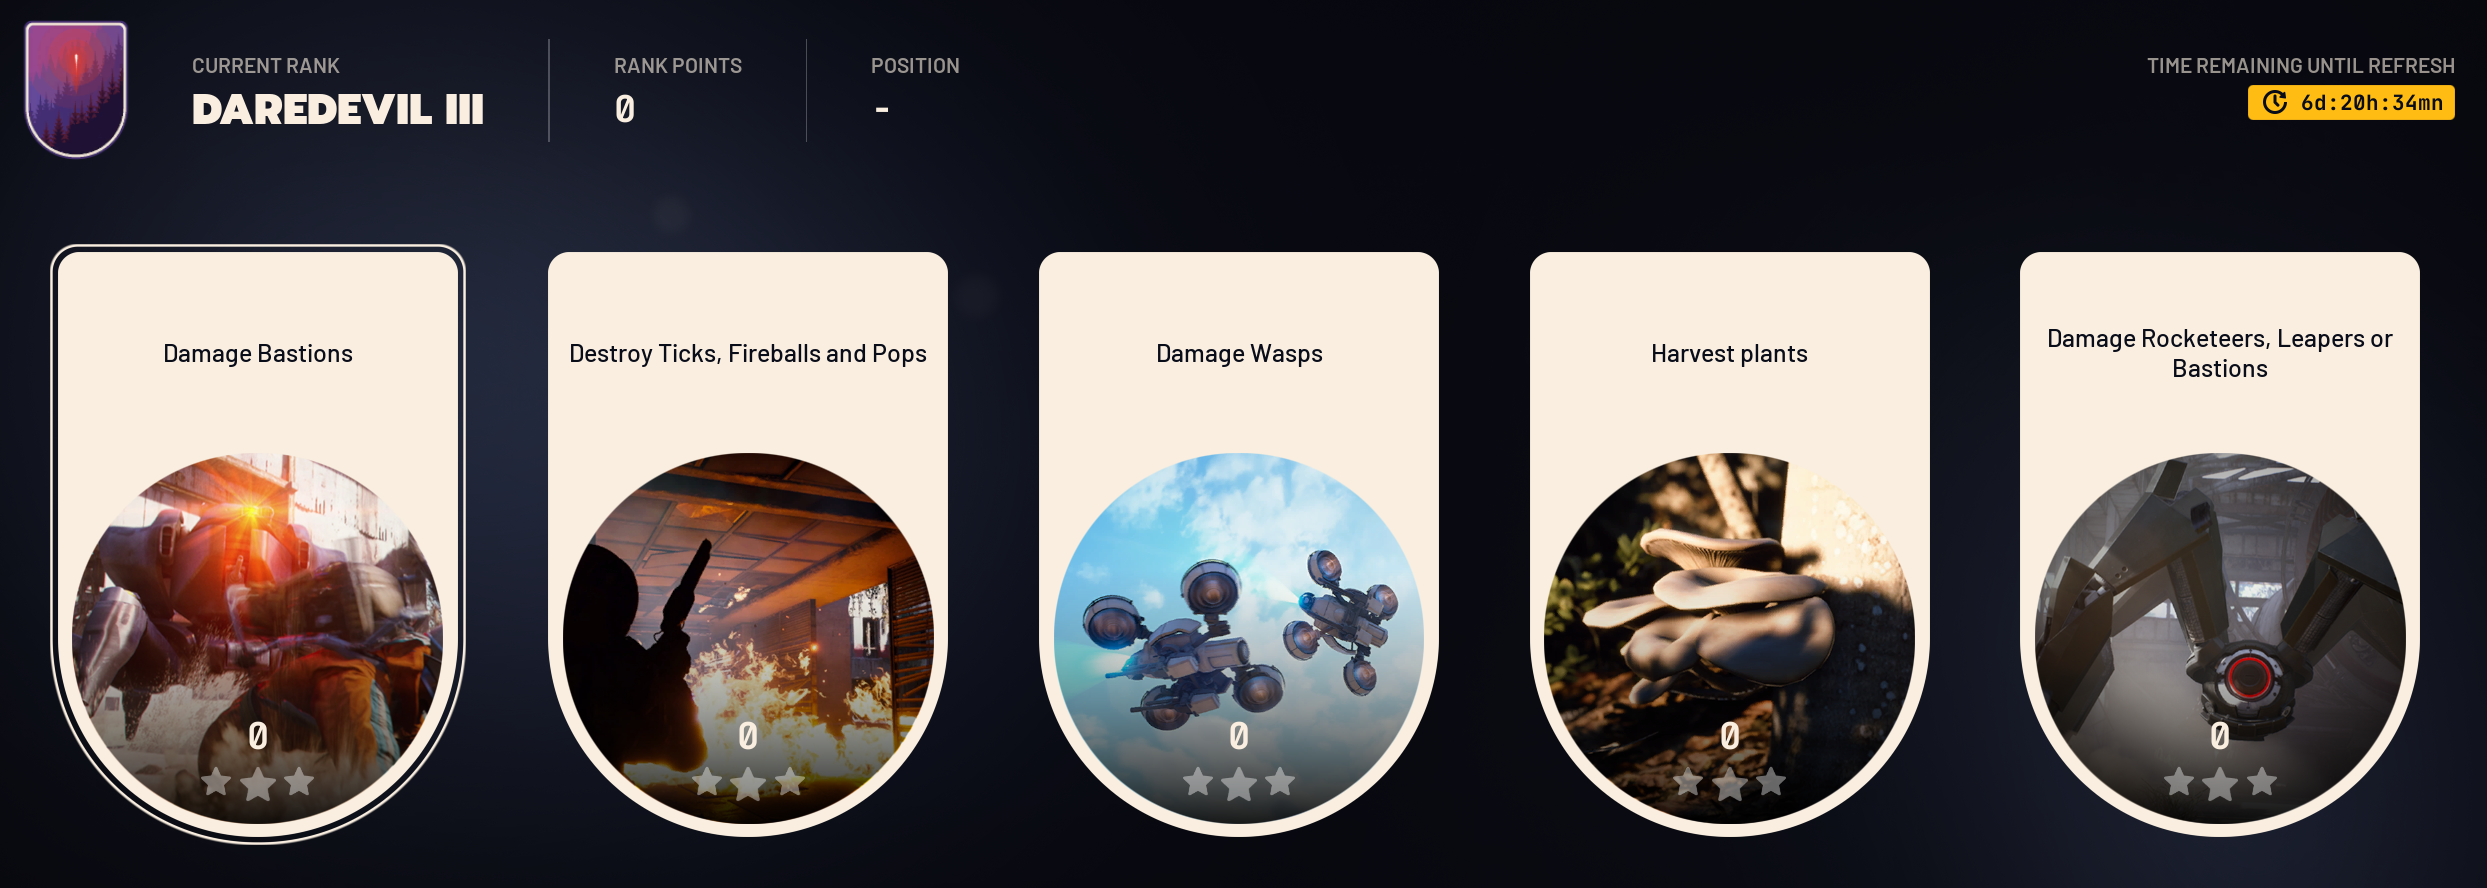The height and width of the screenshot is (888, 2487).
Task: Click the middle star on Damage Bastions card
Action: tap(258, 784)
